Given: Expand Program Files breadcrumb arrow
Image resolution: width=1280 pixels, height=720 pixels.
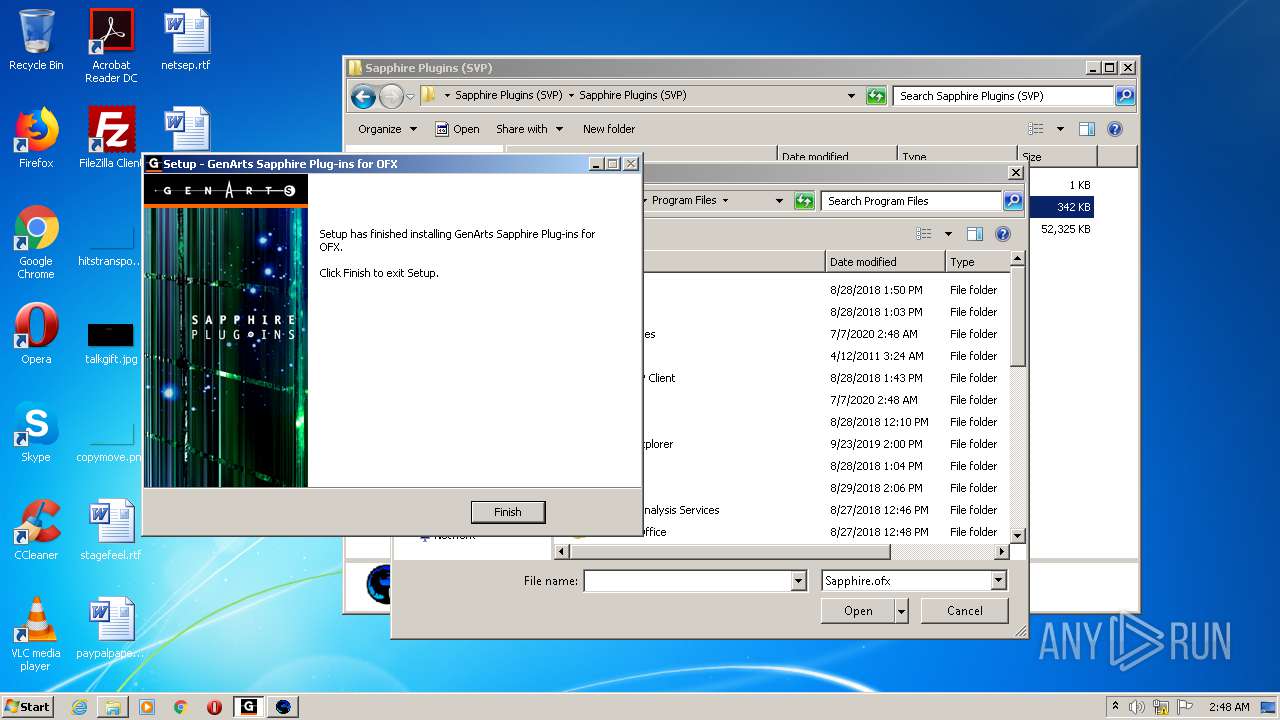Looking at the screenshot, I should (x=725, y=201).
